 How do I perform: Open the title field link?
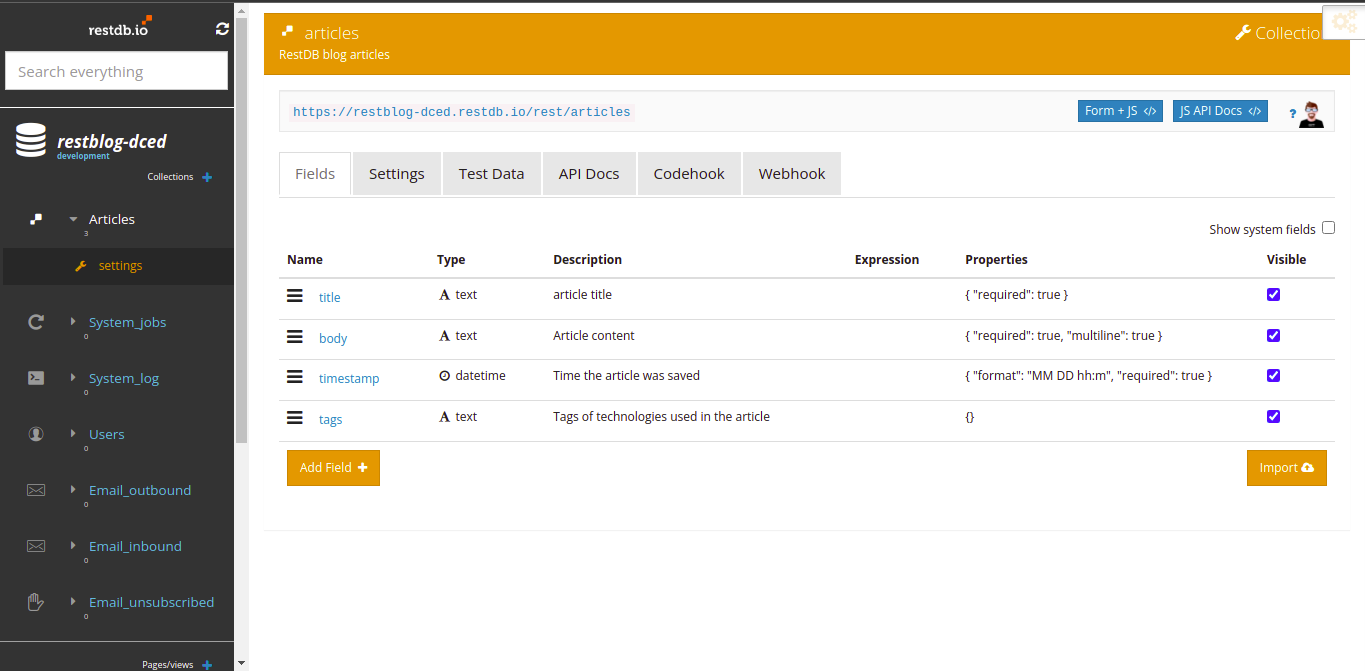[x=330, y=297]
